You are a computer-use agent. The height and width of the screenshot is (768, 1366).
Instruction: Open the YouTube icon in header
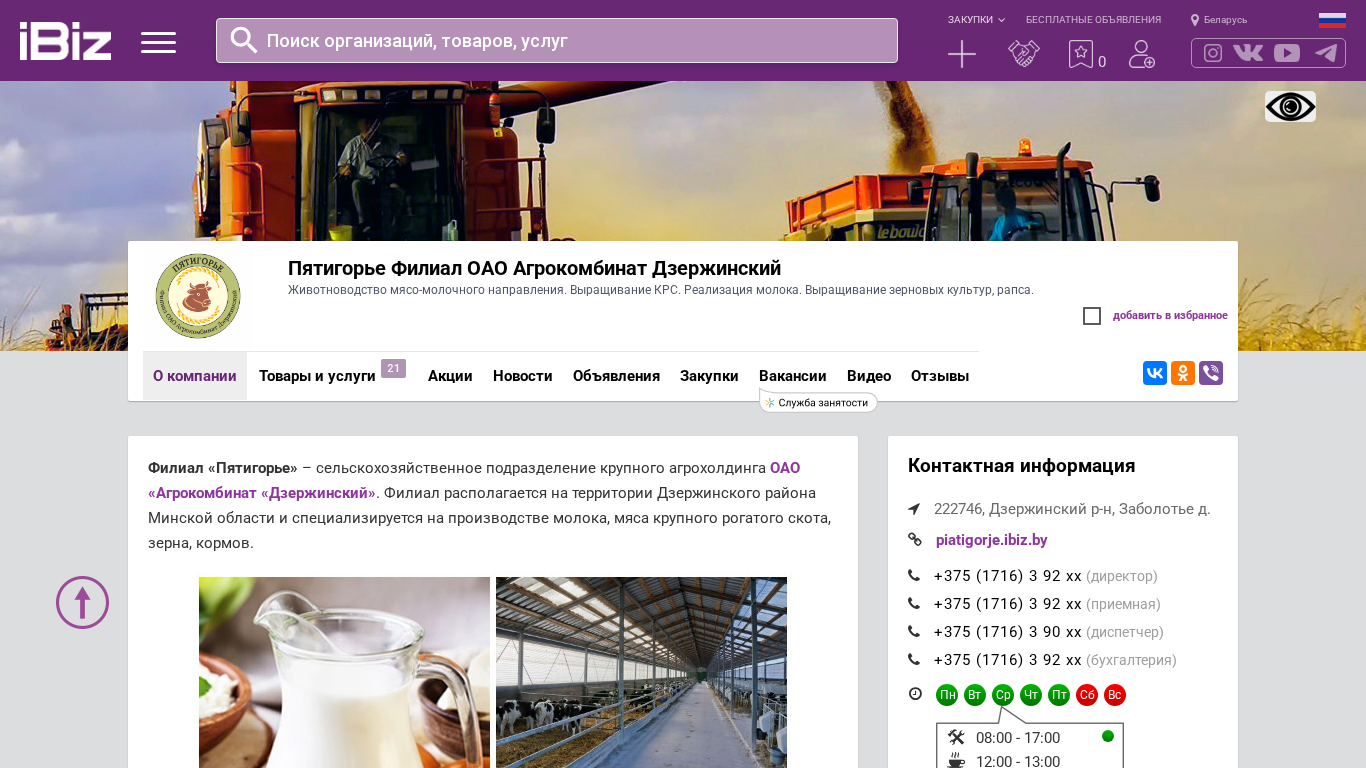point(1287,53)
